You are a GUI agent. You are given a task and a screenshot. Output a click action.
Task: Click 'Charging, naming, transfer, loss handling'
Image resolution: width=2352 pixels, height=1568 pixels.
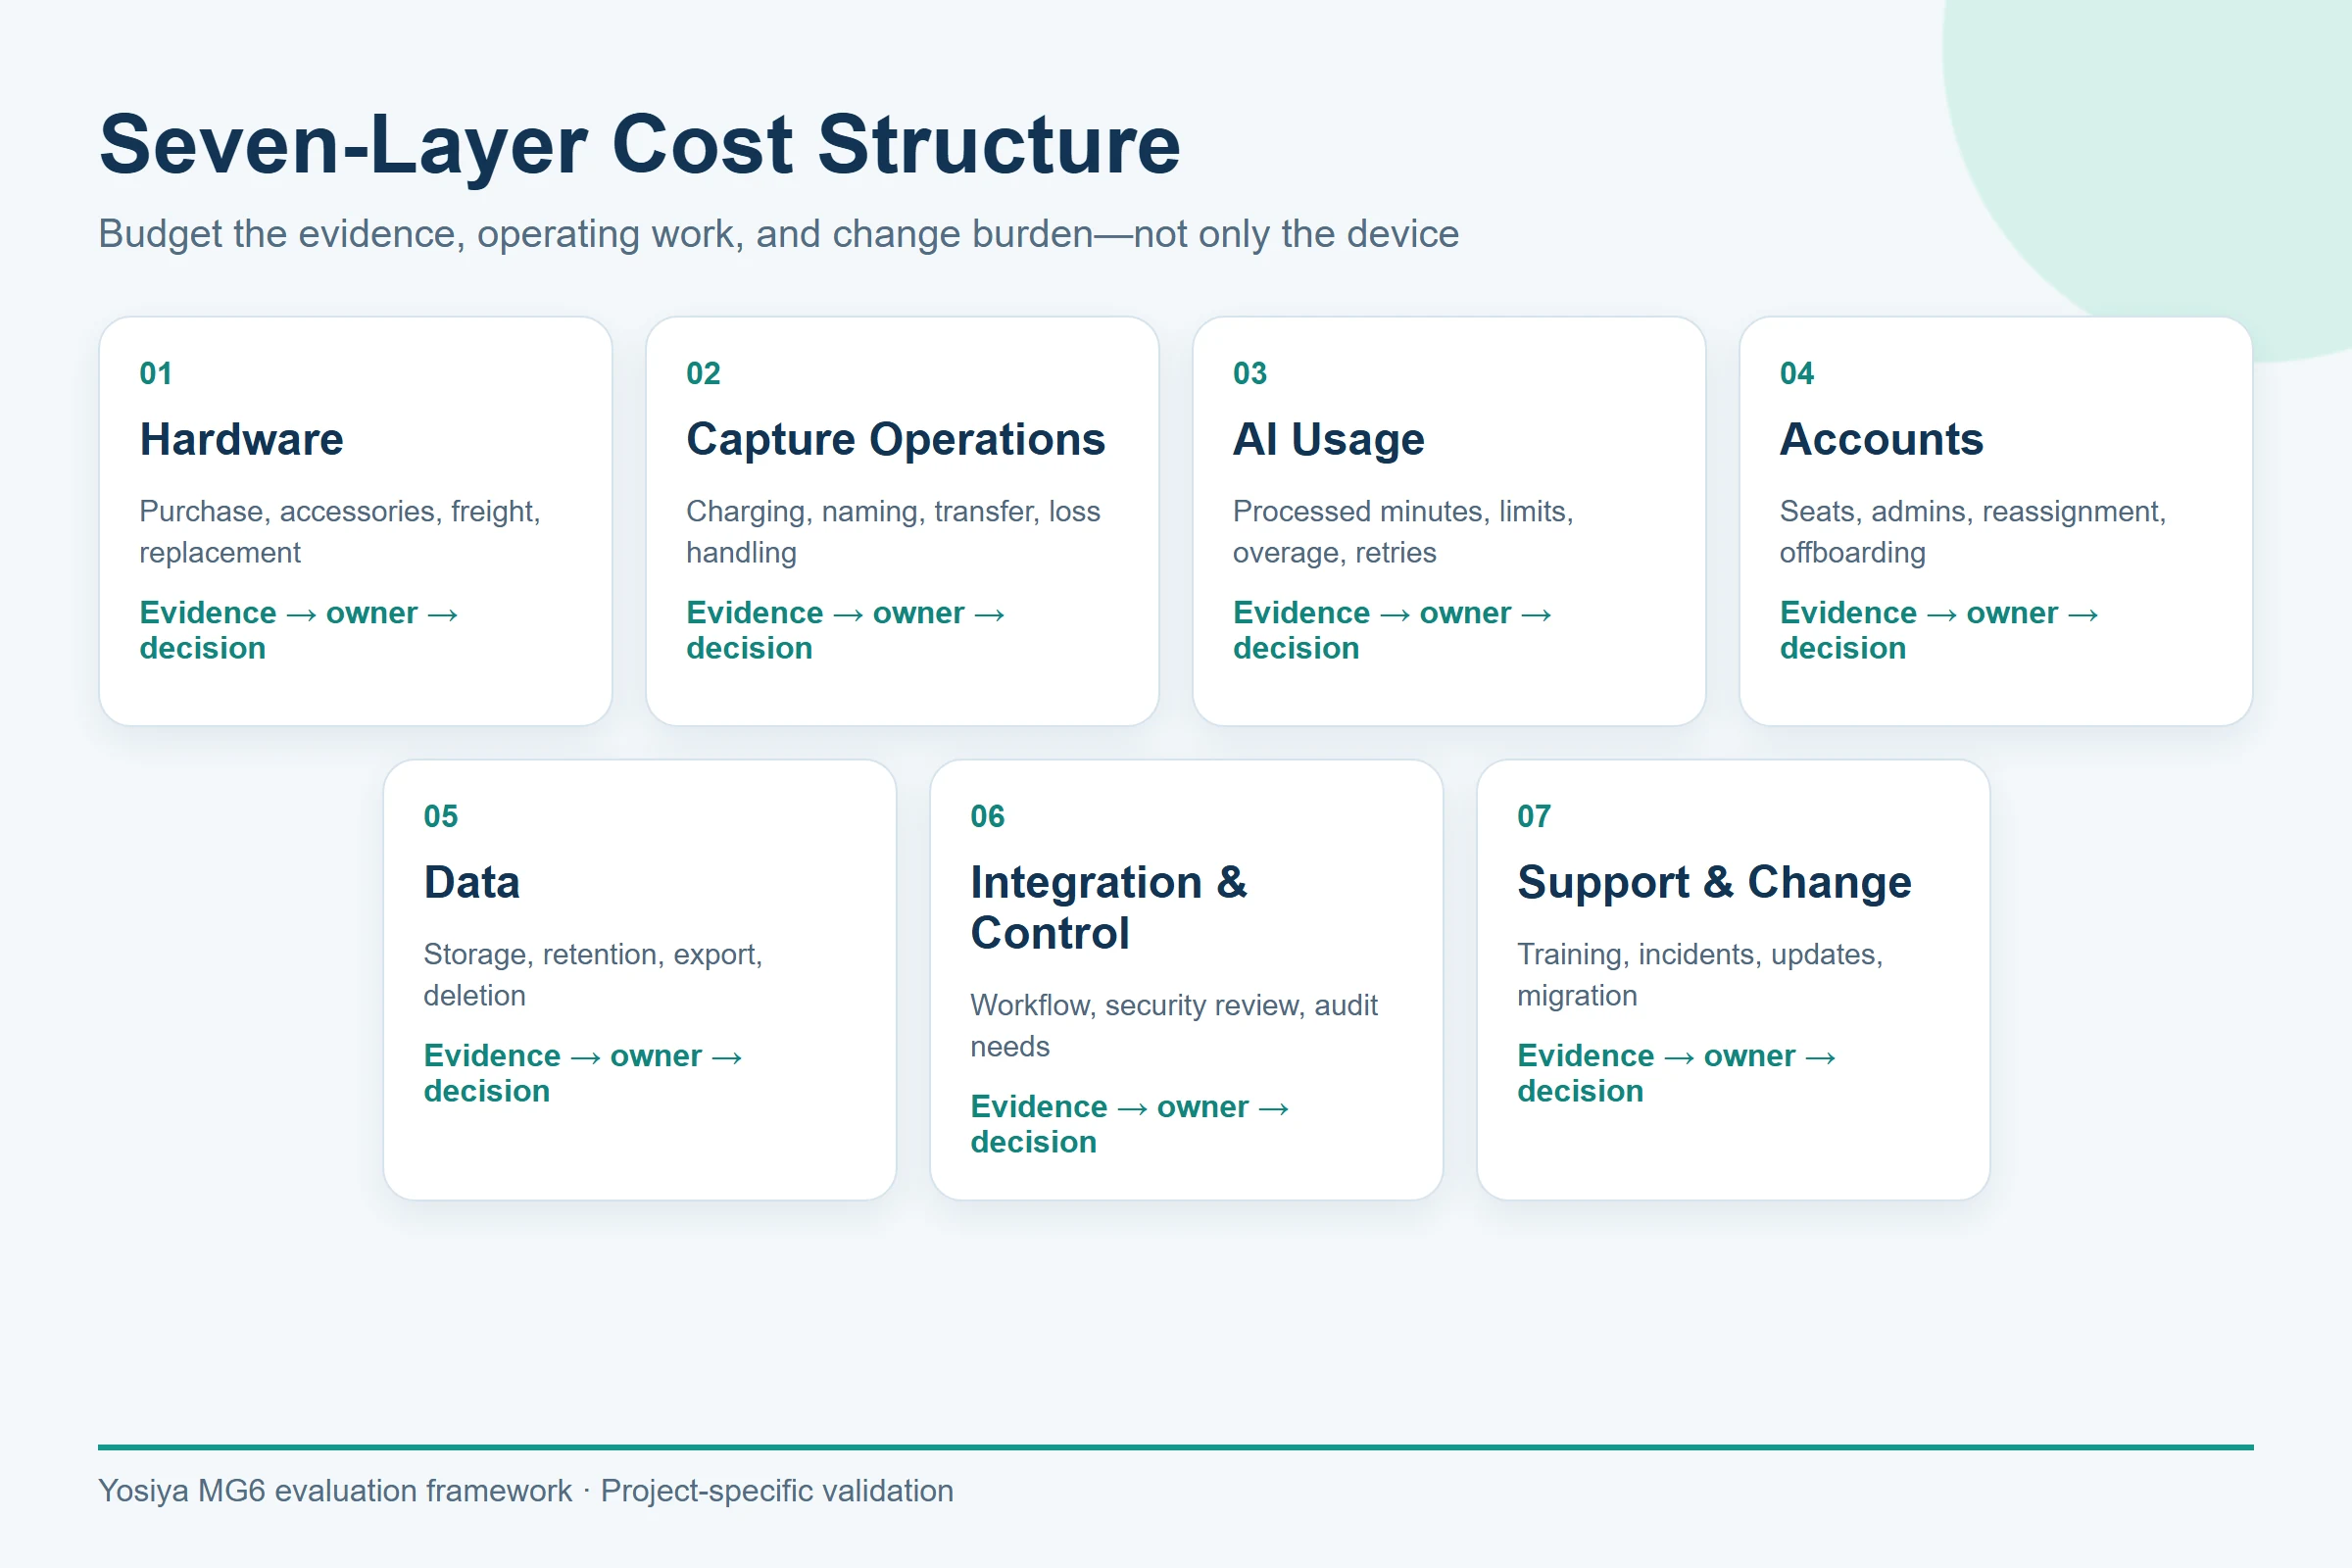tap(893, 531)
